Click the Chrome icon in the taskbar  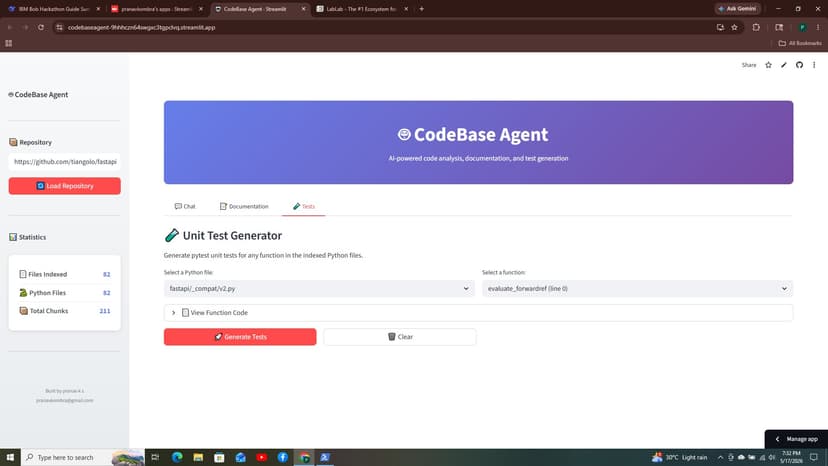coord(304,458)
